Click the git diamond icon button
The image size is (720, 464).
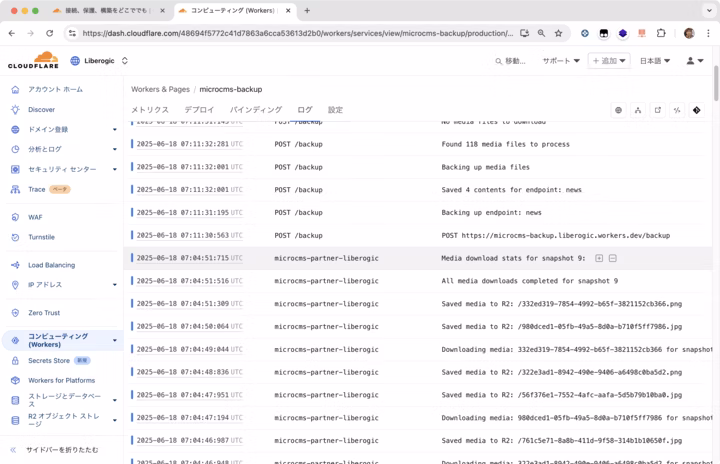(x=696, y=110)
